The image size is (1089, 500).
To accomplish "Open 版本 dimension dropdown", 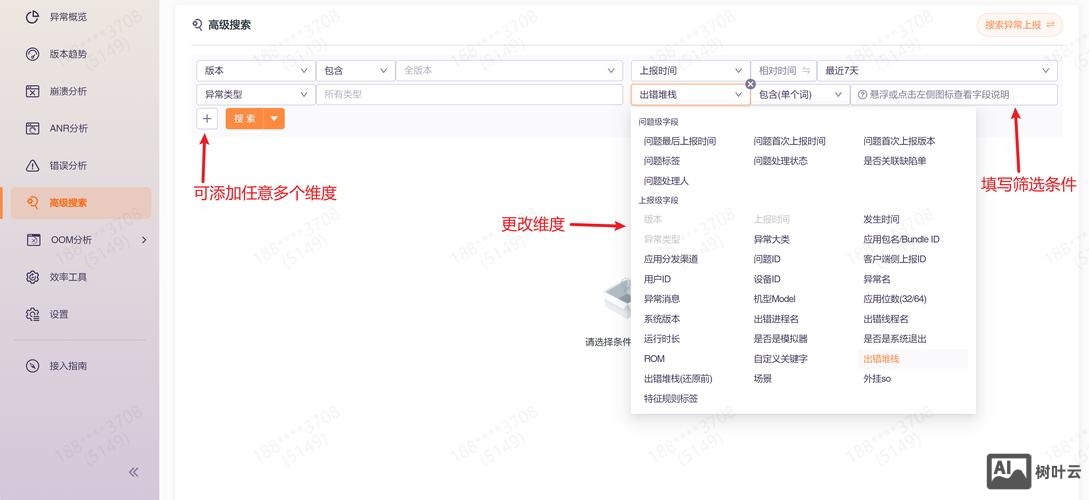I will [256, 71].
